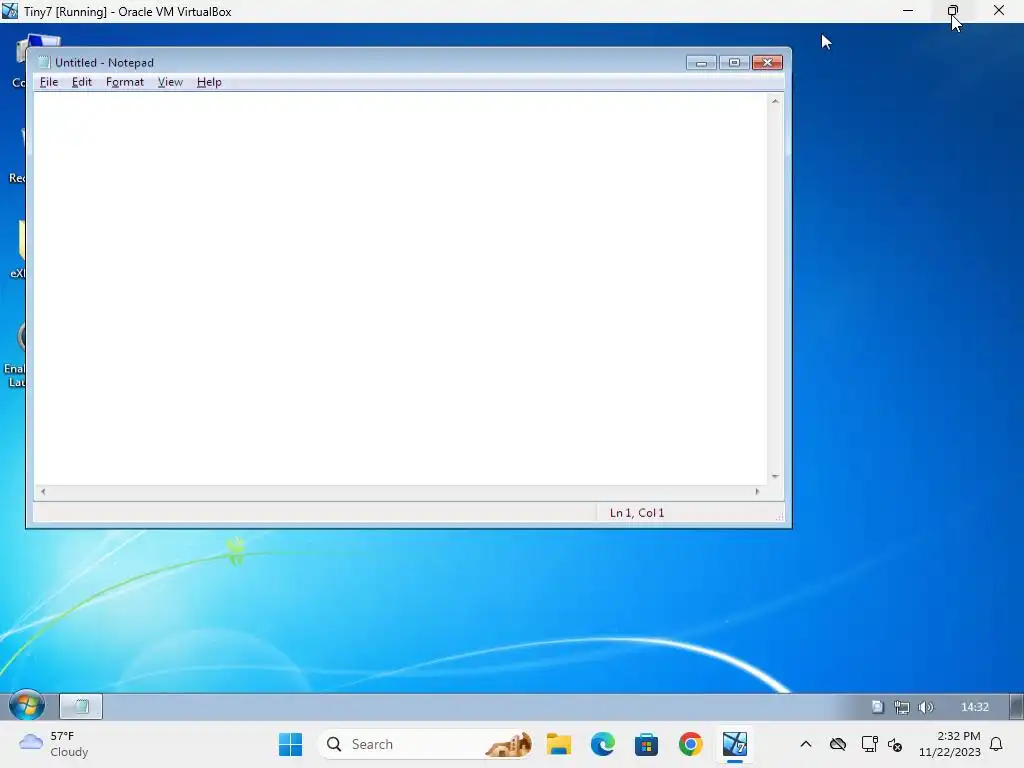Click the host taskbar Search box
Image resolution: width=1024 pixels, height=768 pixels.
[x=426, y=744]
